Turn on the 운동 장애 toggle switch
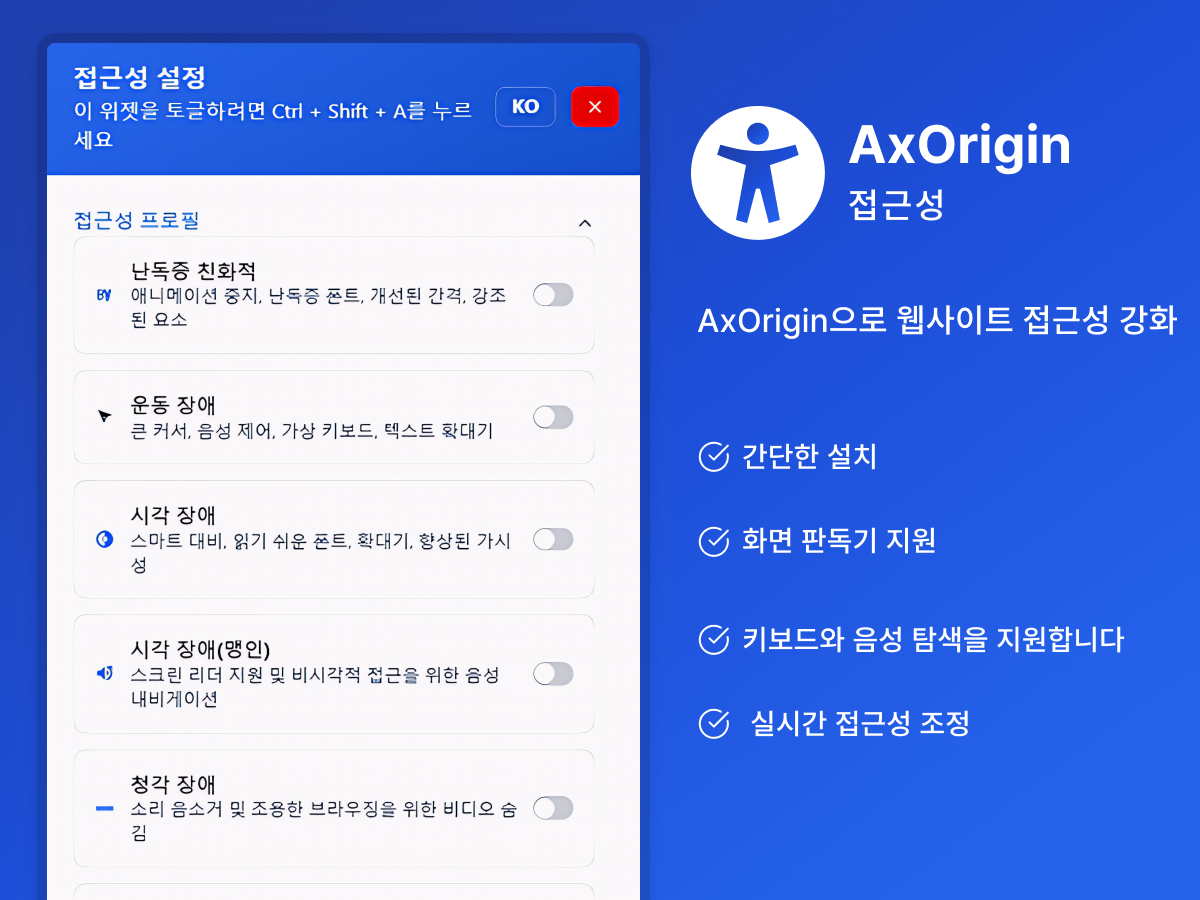Viewport: 1200px width, 900px height. (x=553, y=417)
